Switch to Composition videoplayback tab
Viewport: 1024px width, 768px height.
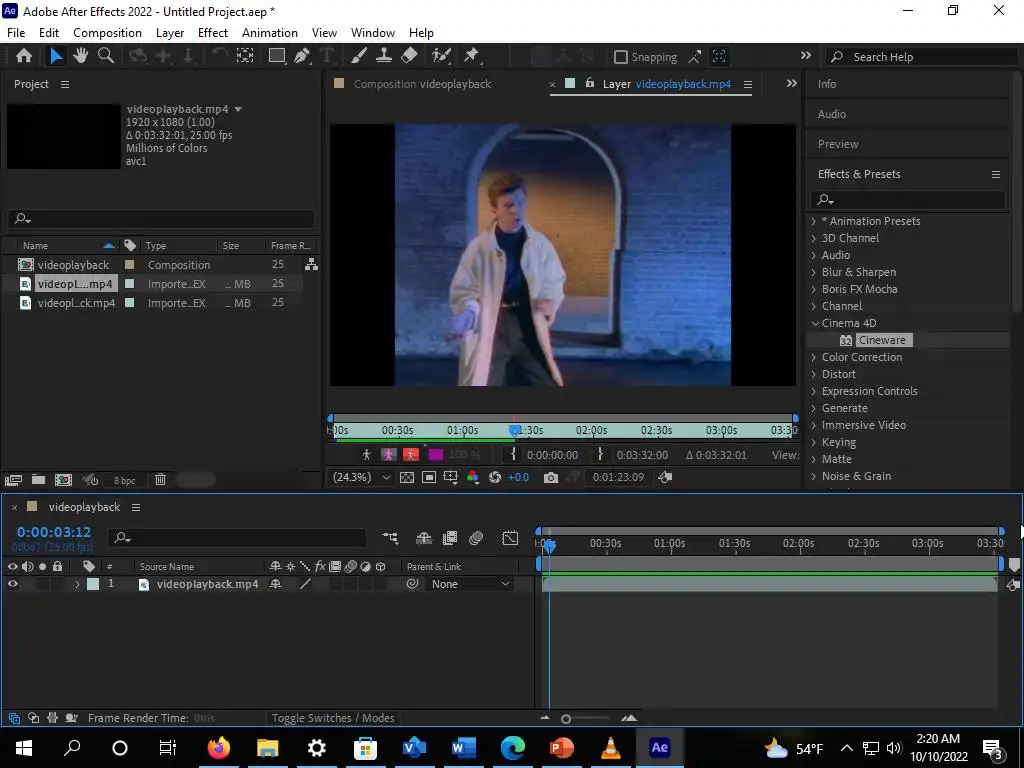pyautogui.click(x=422, y=84)
